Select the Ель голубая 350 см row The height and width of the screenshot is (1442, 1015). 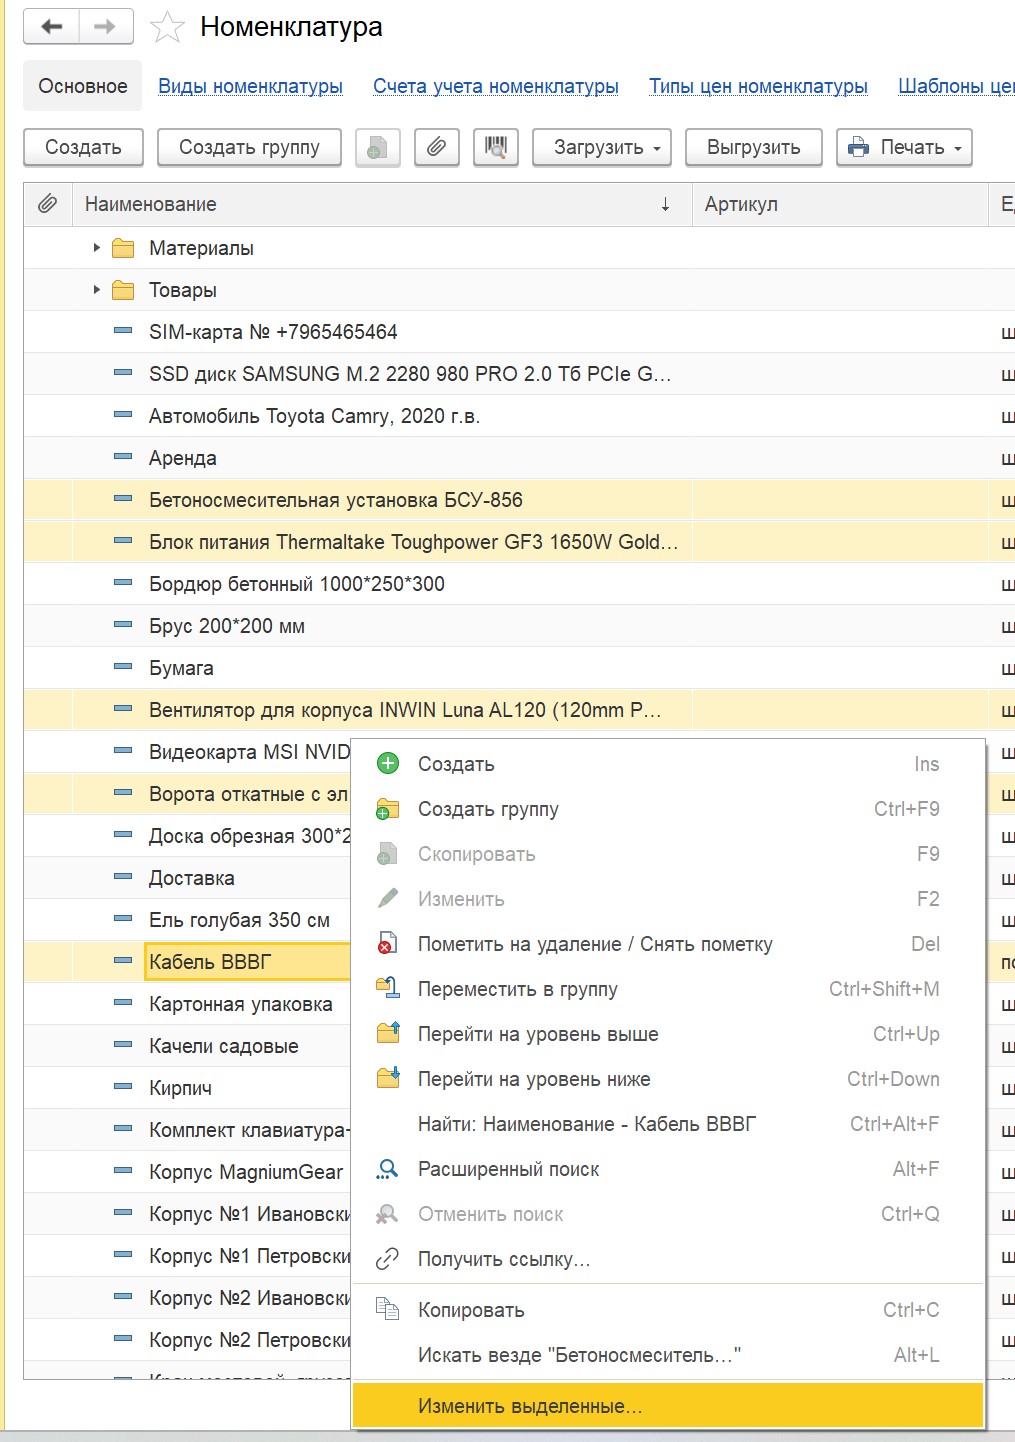click(188, 920)
